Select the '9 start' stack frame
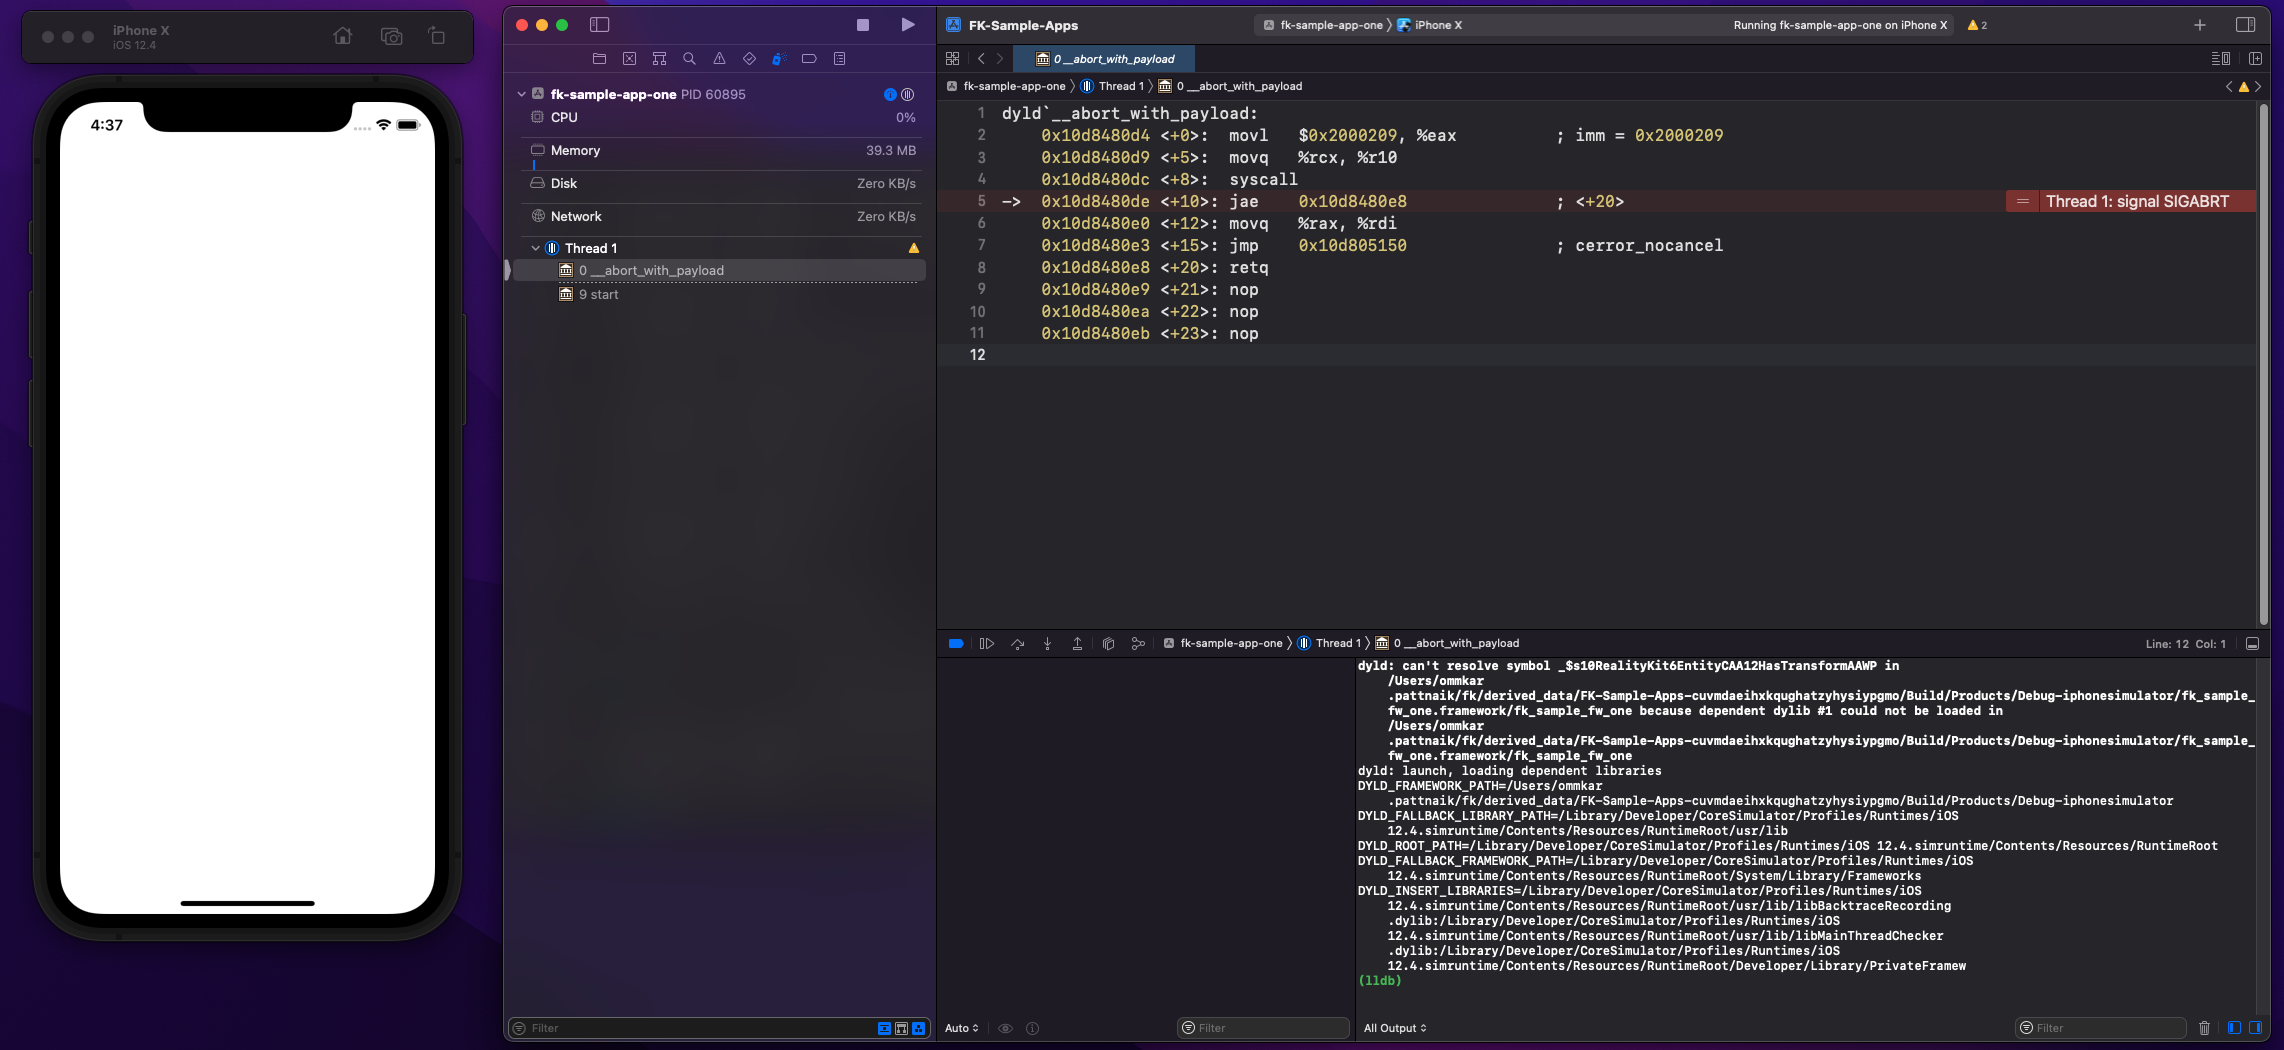The width and height of the screenshot is (2284, 1050). coord(598,295)
